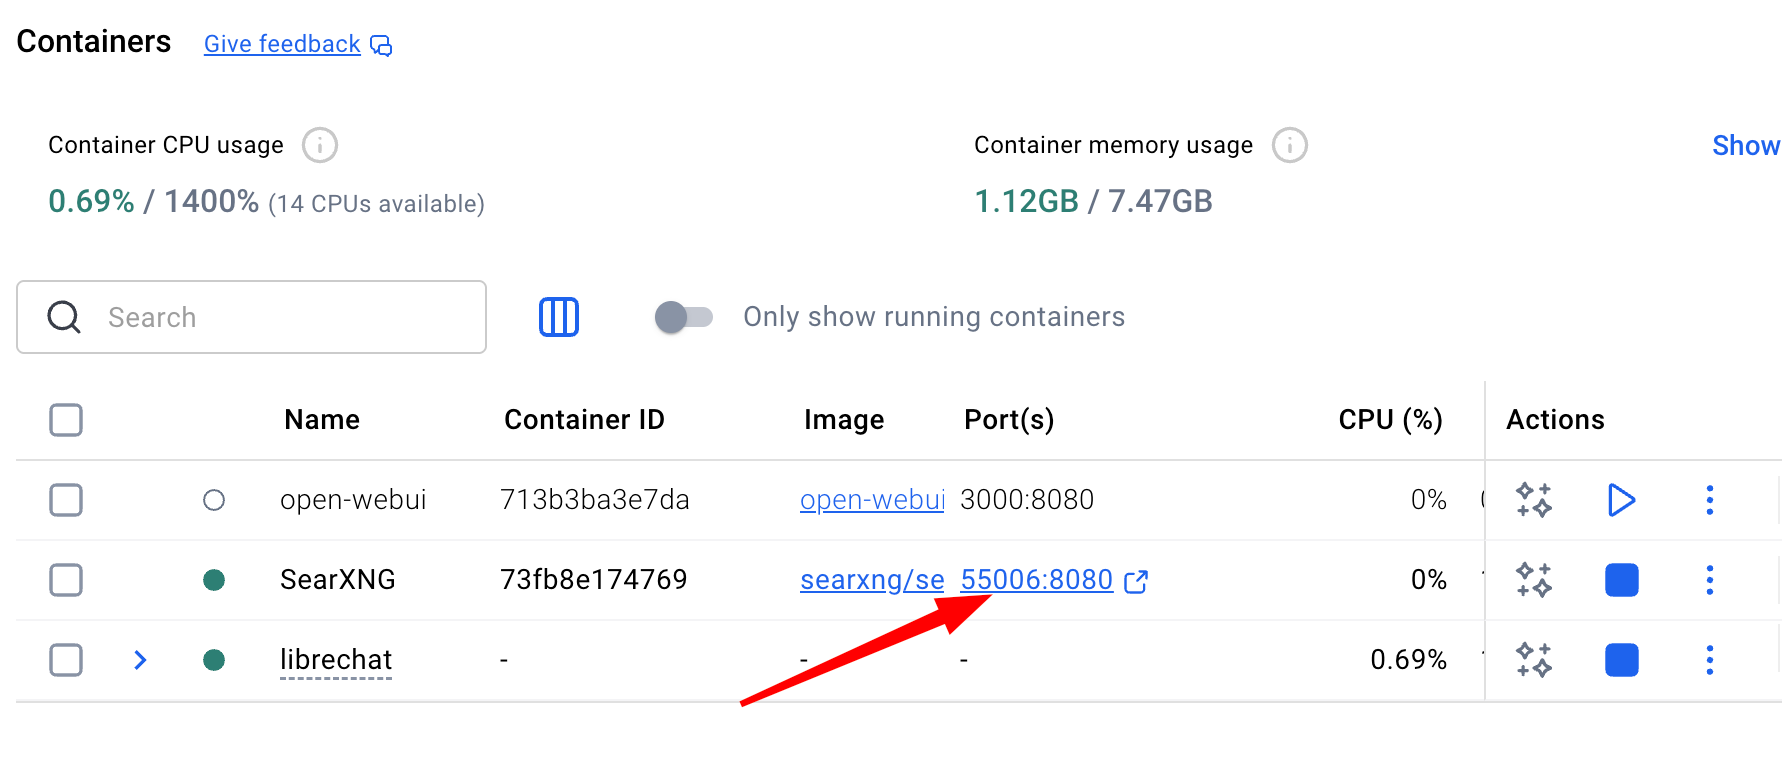This screenshot has height=762, width=1782.
Task: Check the select-all containers checkbox
Action: point(66,420)
